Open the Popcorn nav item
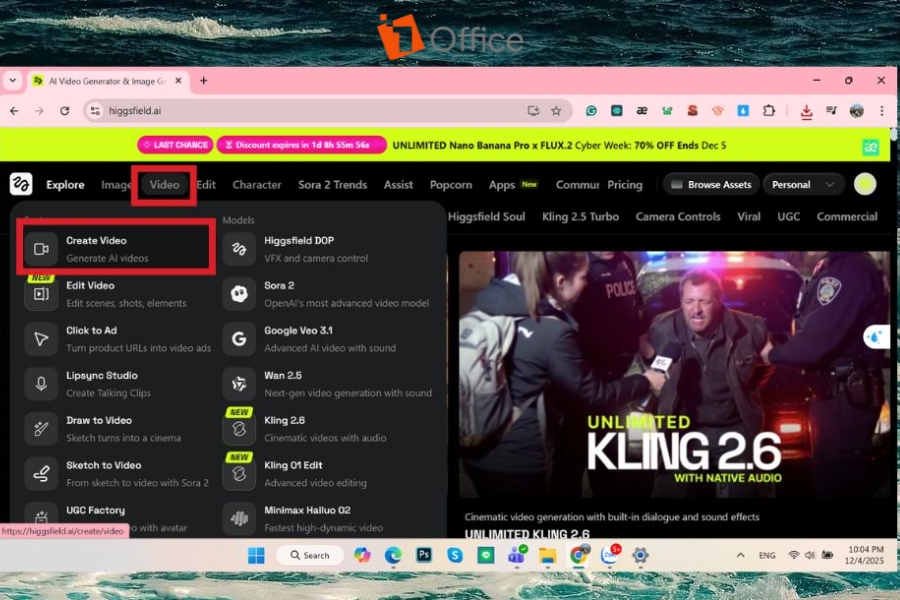The width and height of the screenshot is (900, 600). 451,184
